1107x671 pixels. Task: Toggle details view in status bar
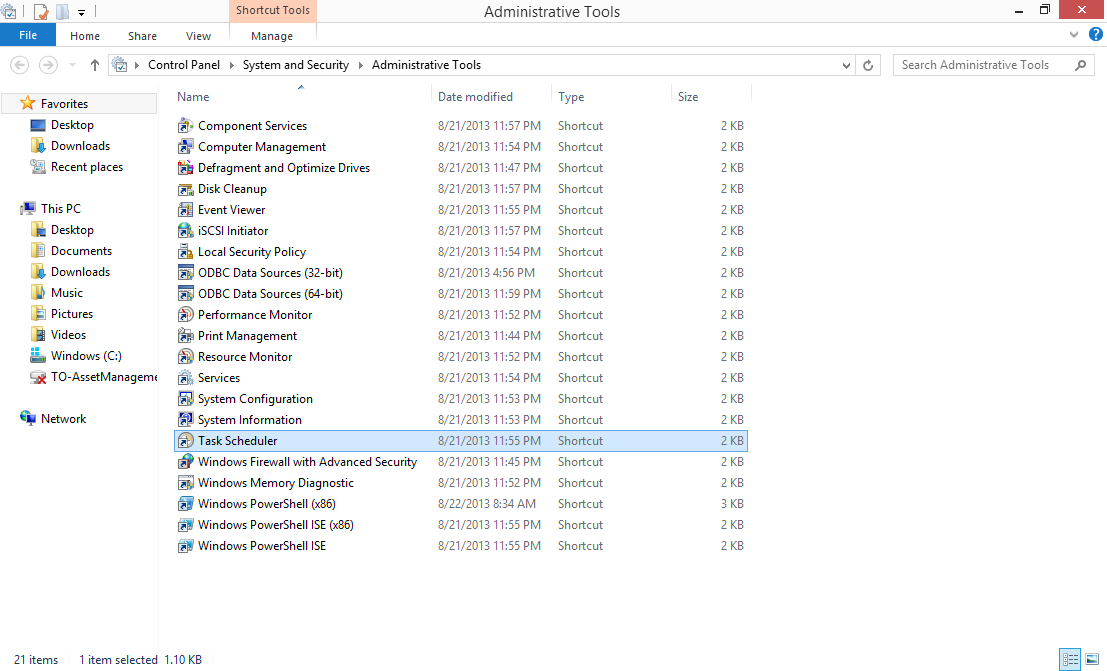1070,659
